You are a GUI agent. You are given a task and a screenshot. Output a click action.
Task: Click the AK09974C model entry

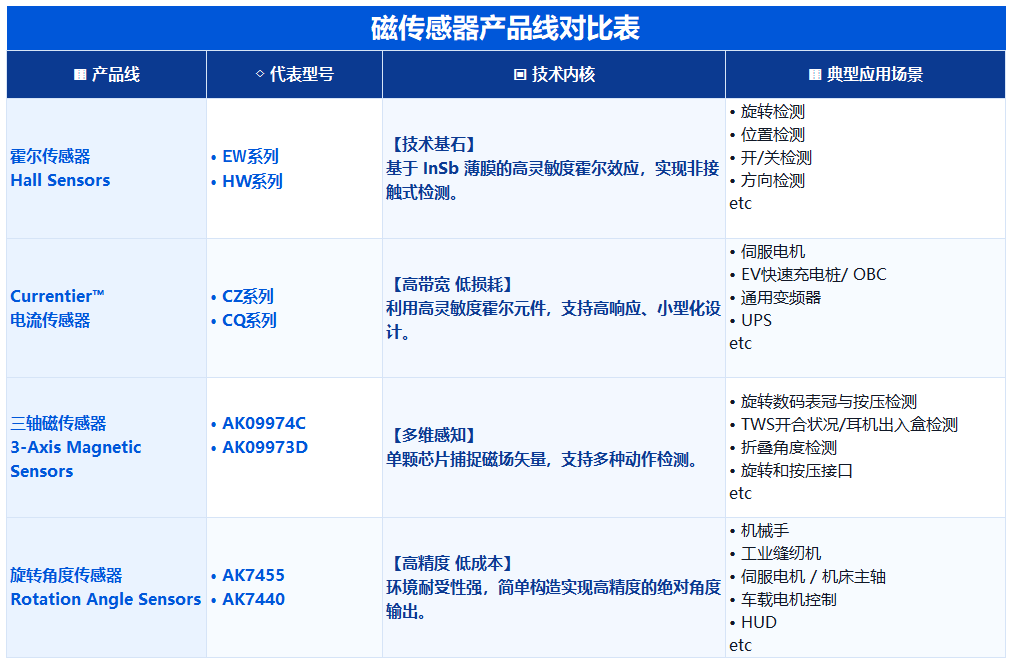pyautogui.click(x=264, y=424)
